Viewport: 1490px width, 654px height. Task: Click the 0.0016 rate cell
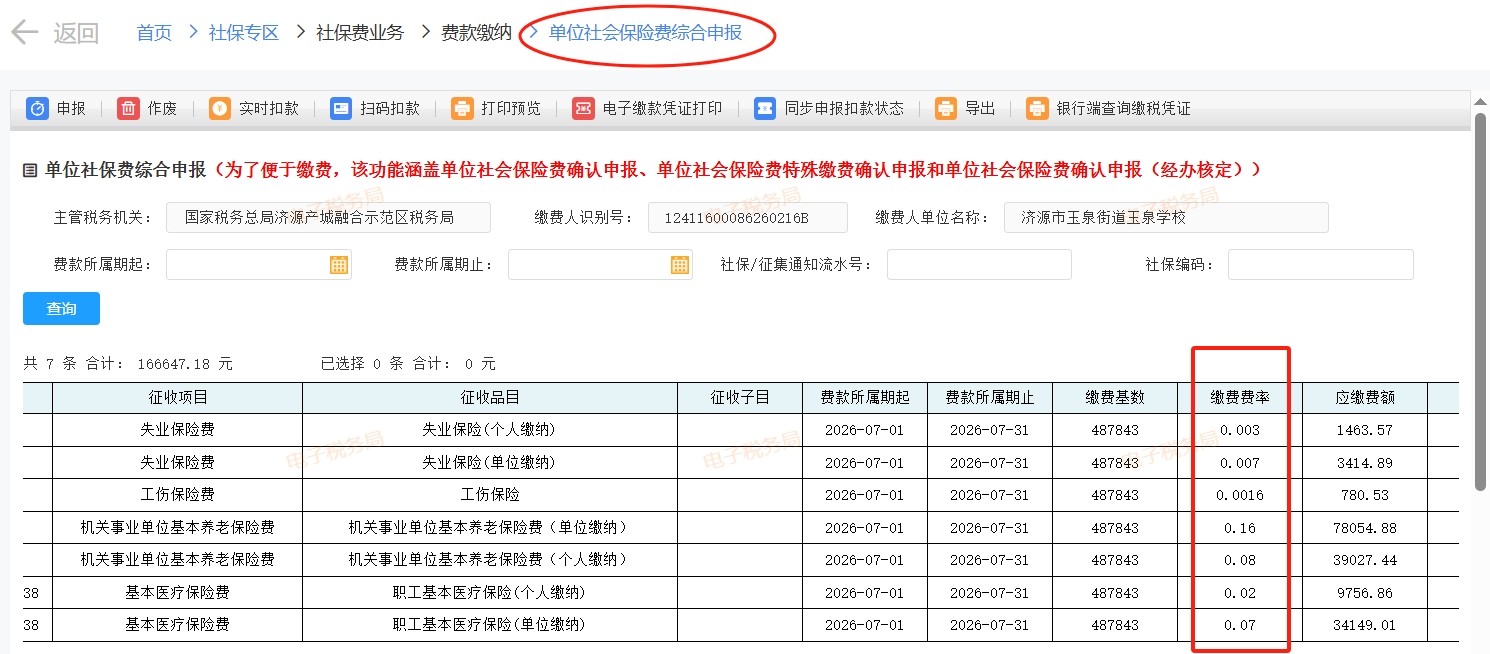point(1240,495)
